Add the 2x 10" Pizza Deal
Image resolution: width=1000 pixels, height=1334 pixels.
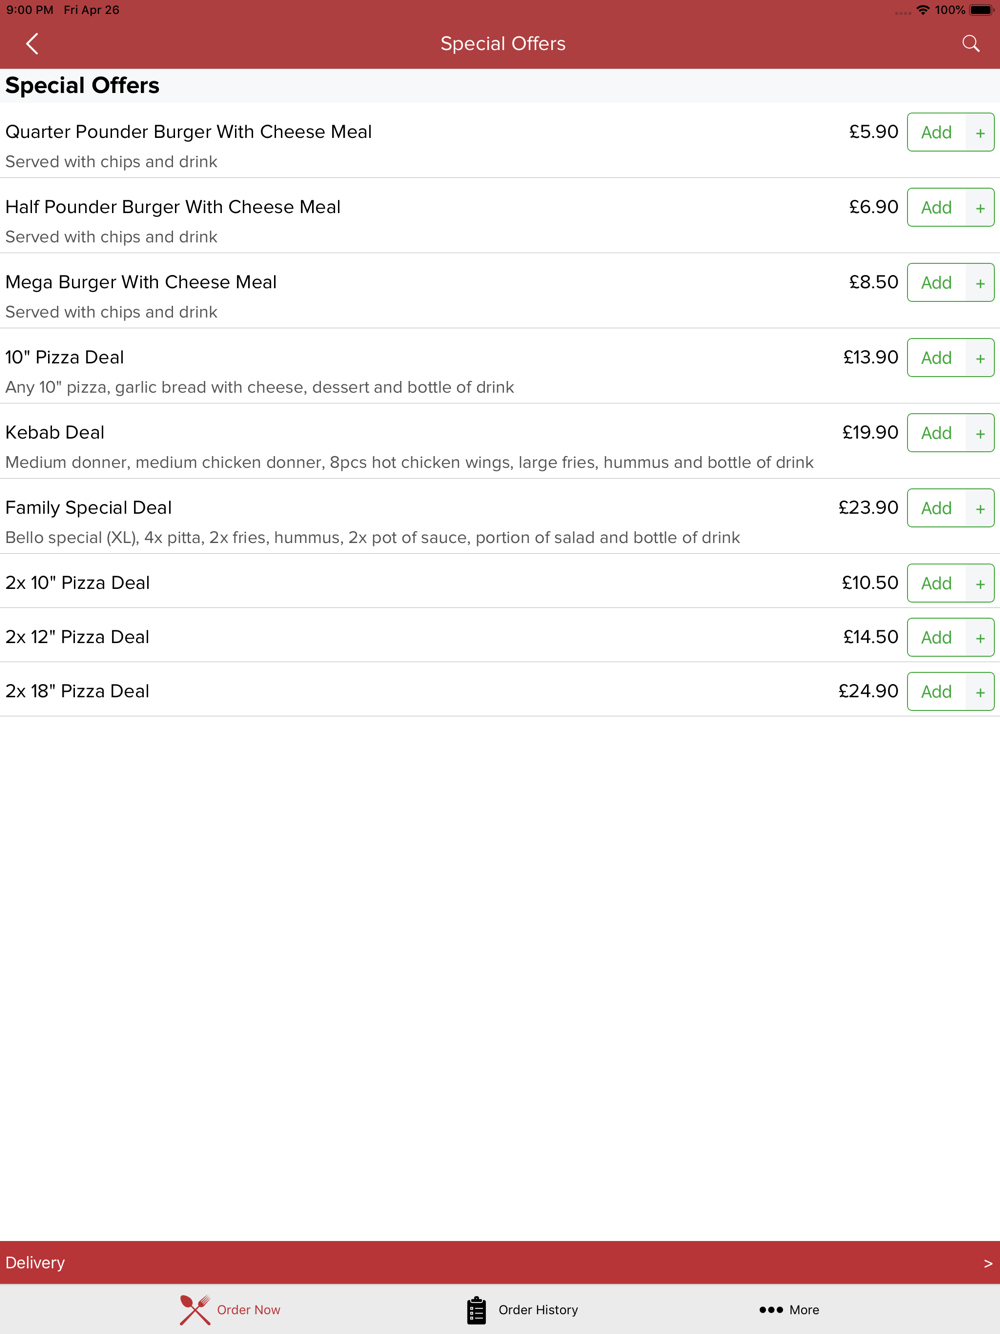(936, 583)
